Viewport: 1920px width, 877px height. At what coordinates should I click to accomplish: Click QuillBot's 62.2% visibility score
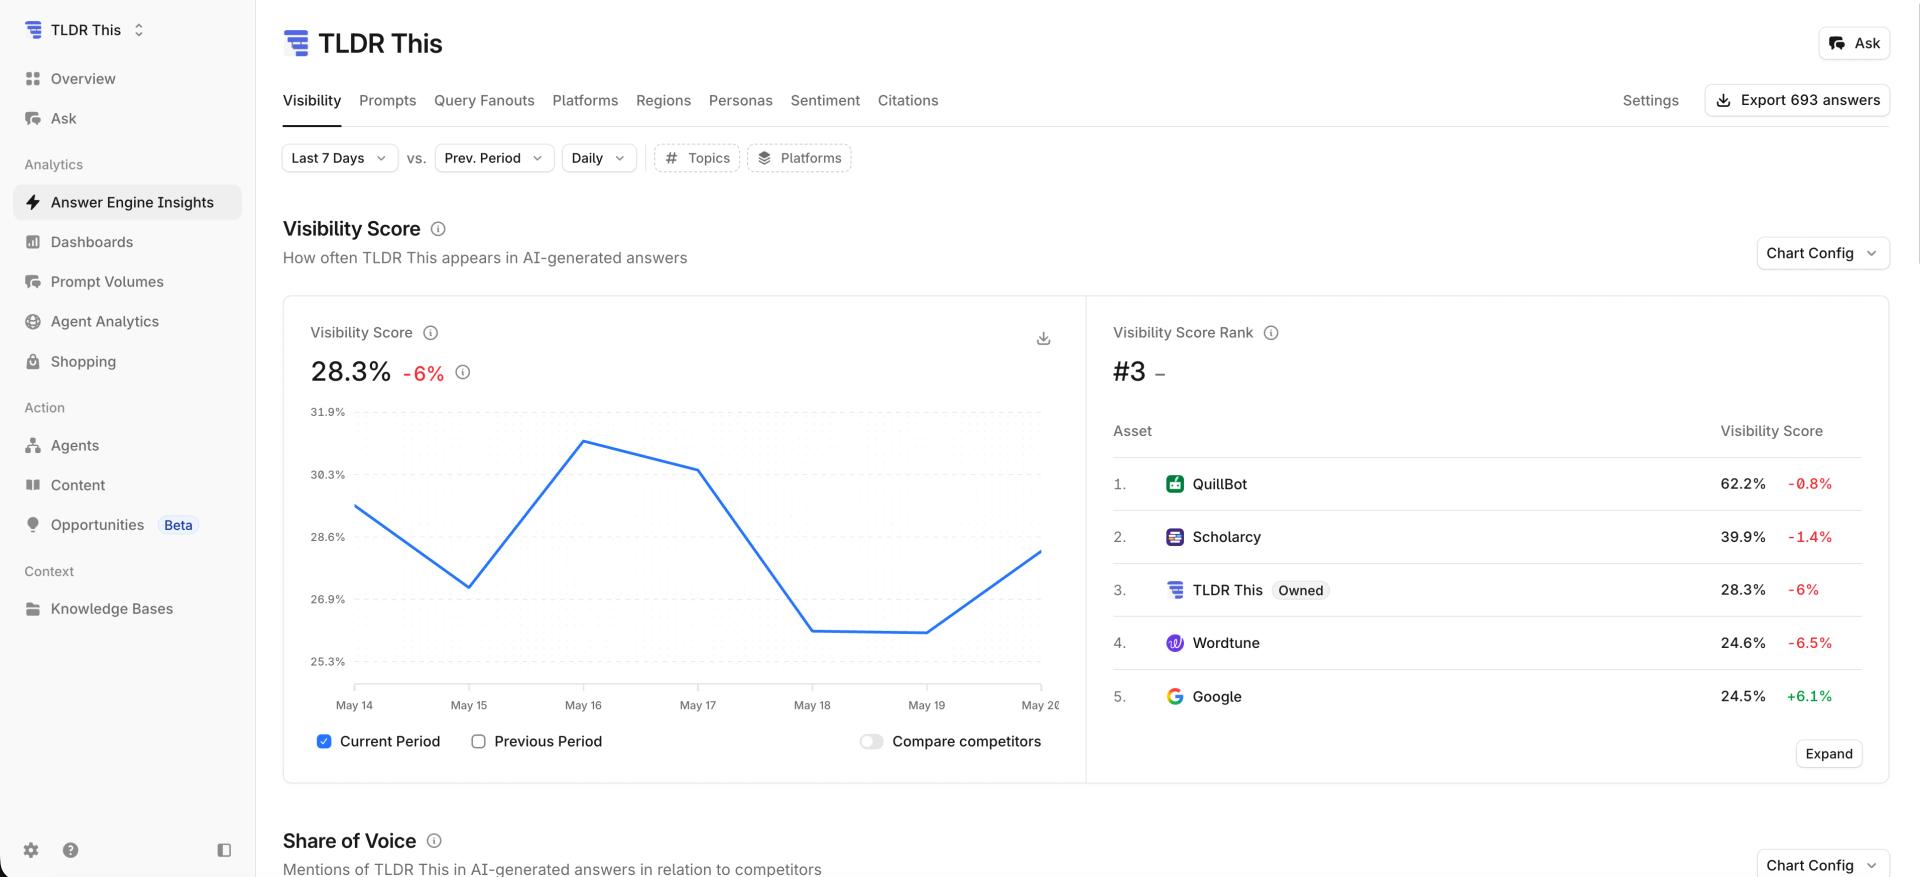[x=1743, y=484]
